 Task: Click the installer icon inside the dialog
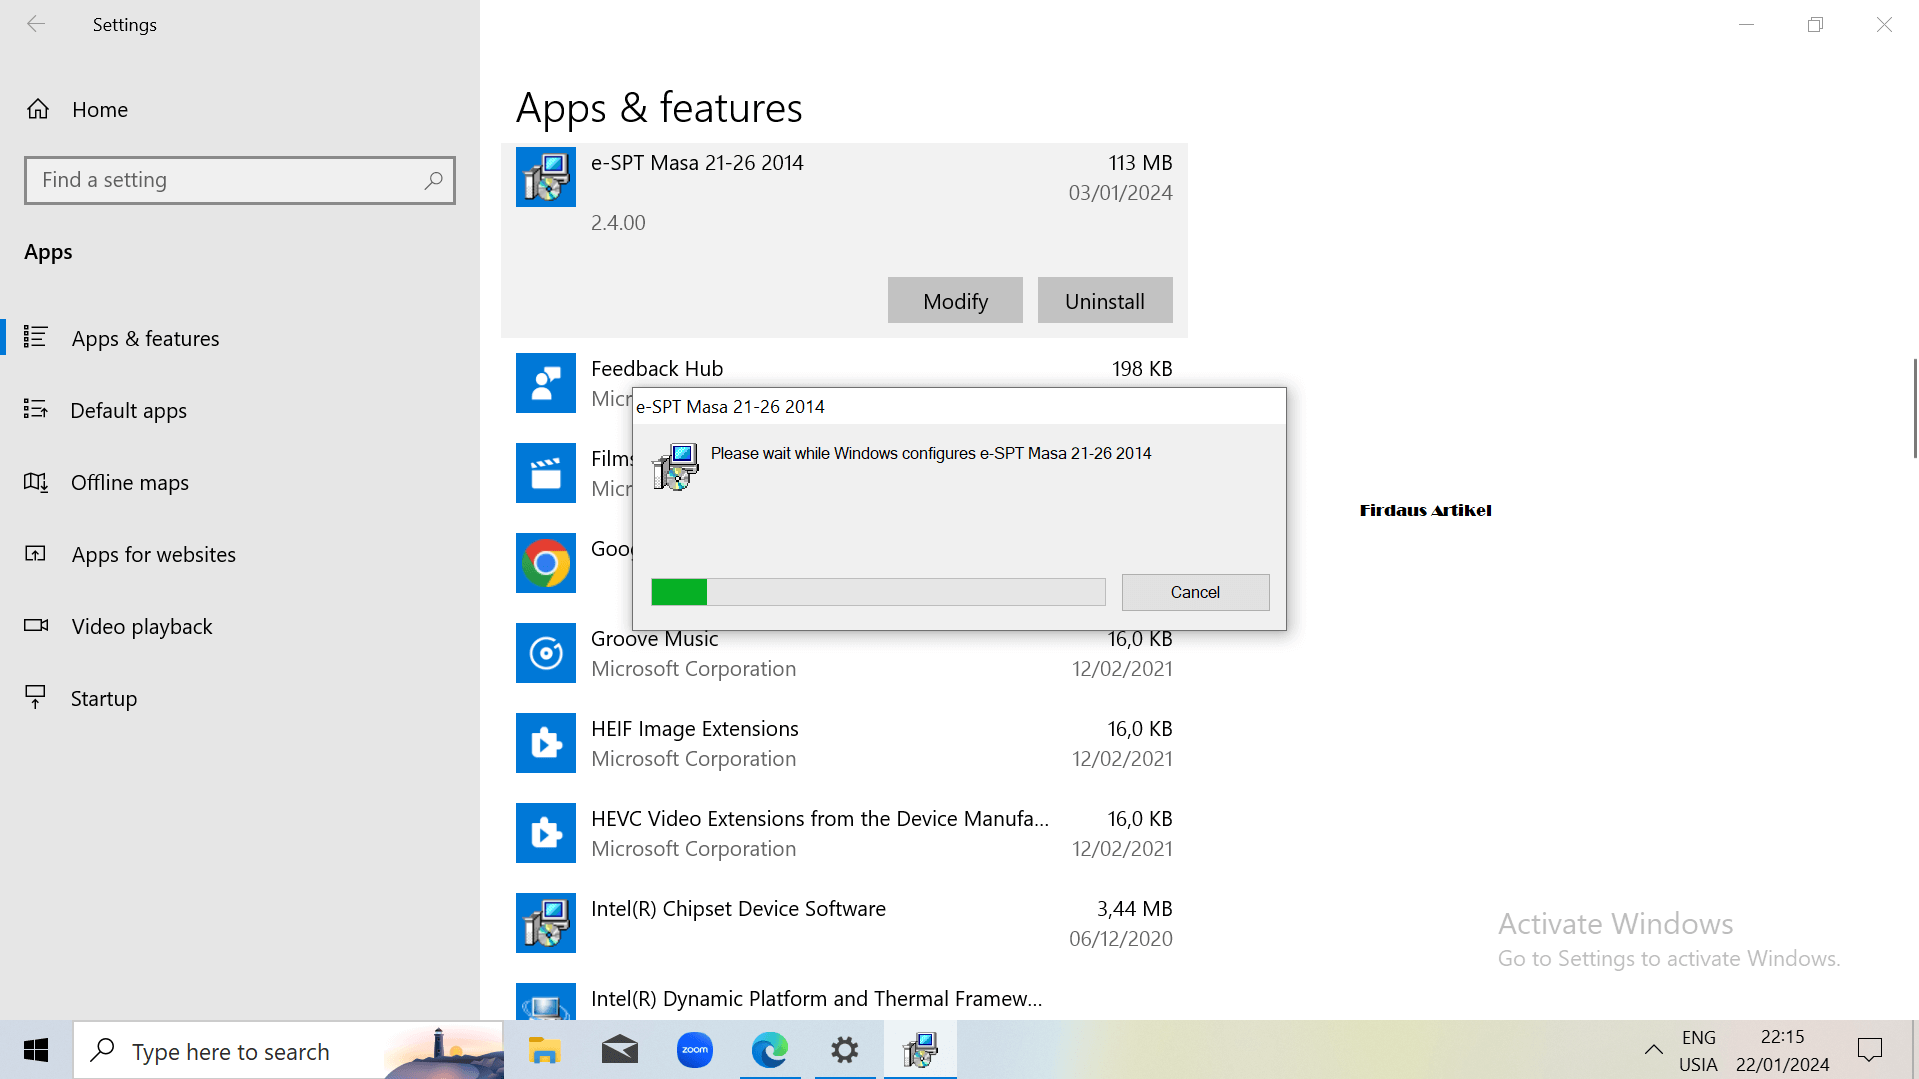pos(675,467)
